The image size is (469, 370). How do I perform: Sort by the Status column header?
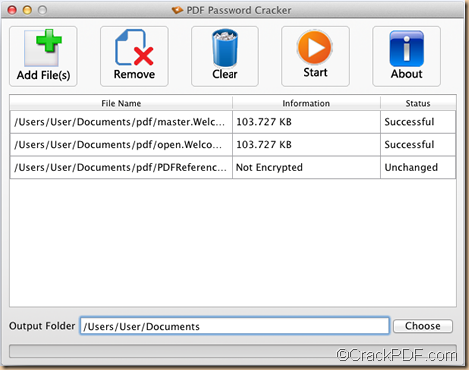pyautogui.click(x=418, y=103)
